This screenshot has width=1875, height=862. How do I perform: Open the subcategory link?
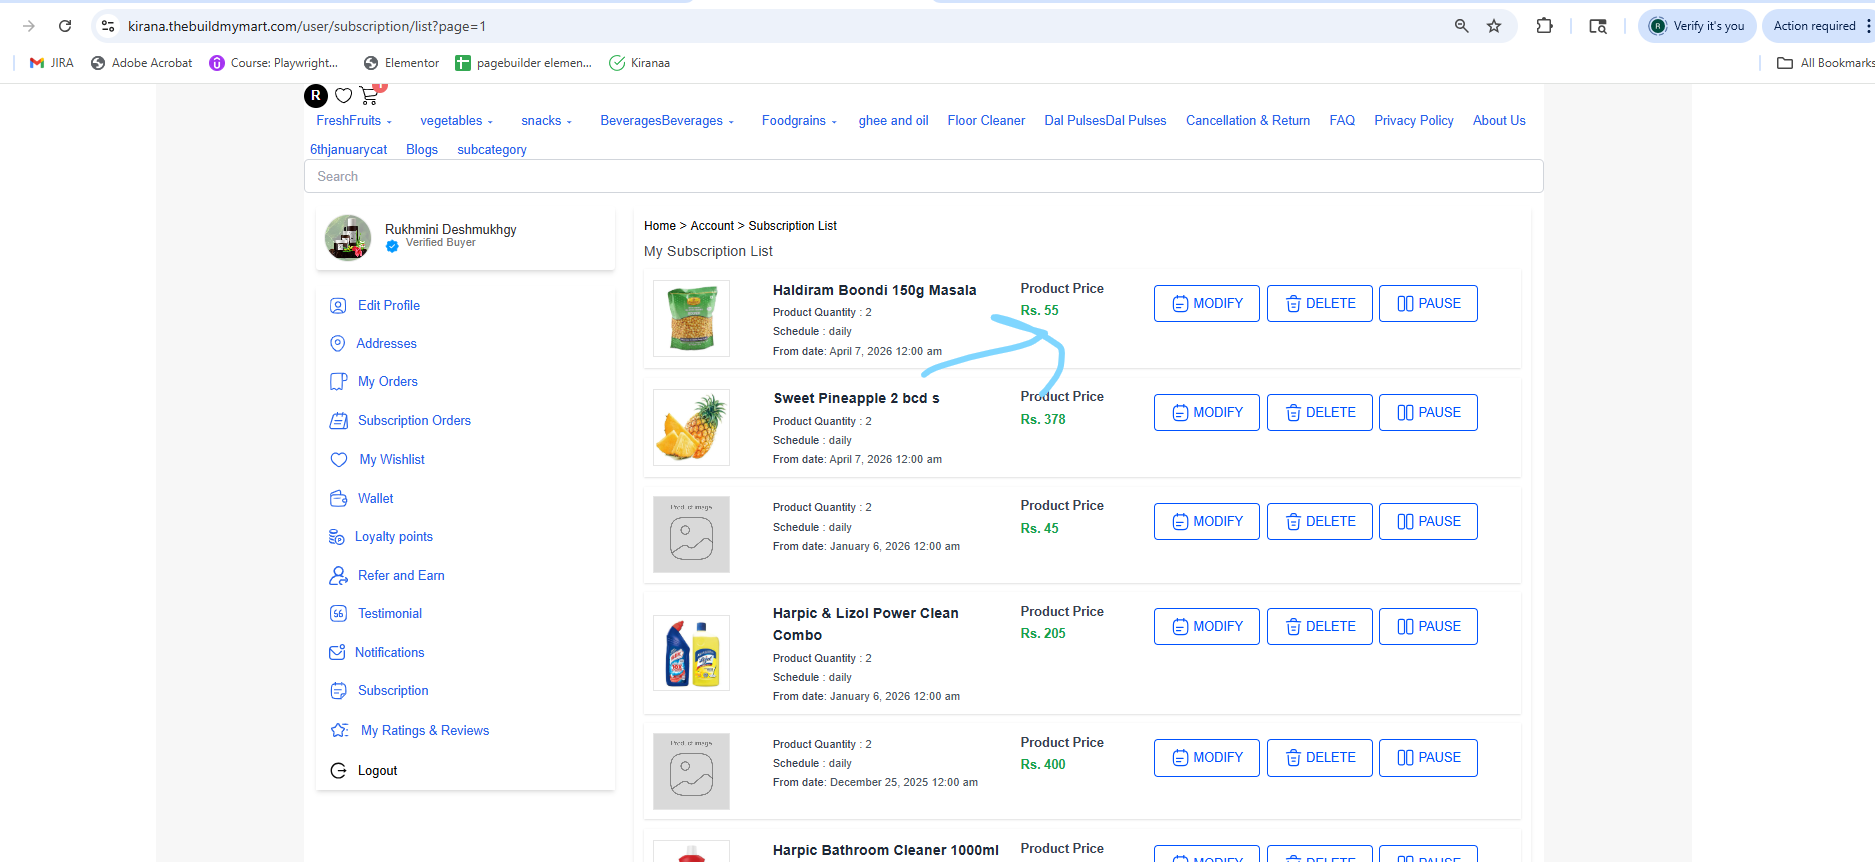point(492,150)
